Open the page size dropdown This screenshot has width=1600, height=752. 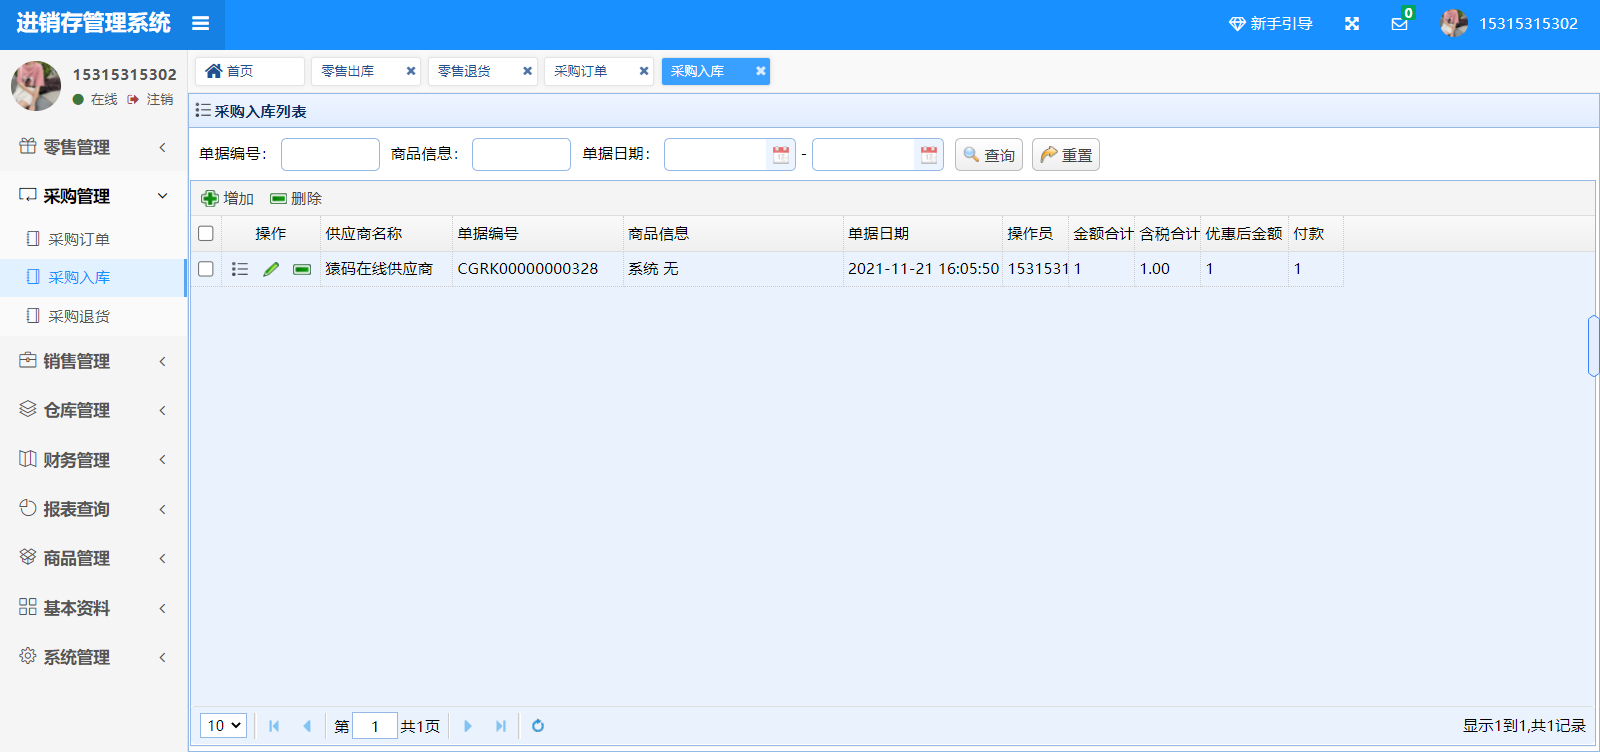coord(223,726)
